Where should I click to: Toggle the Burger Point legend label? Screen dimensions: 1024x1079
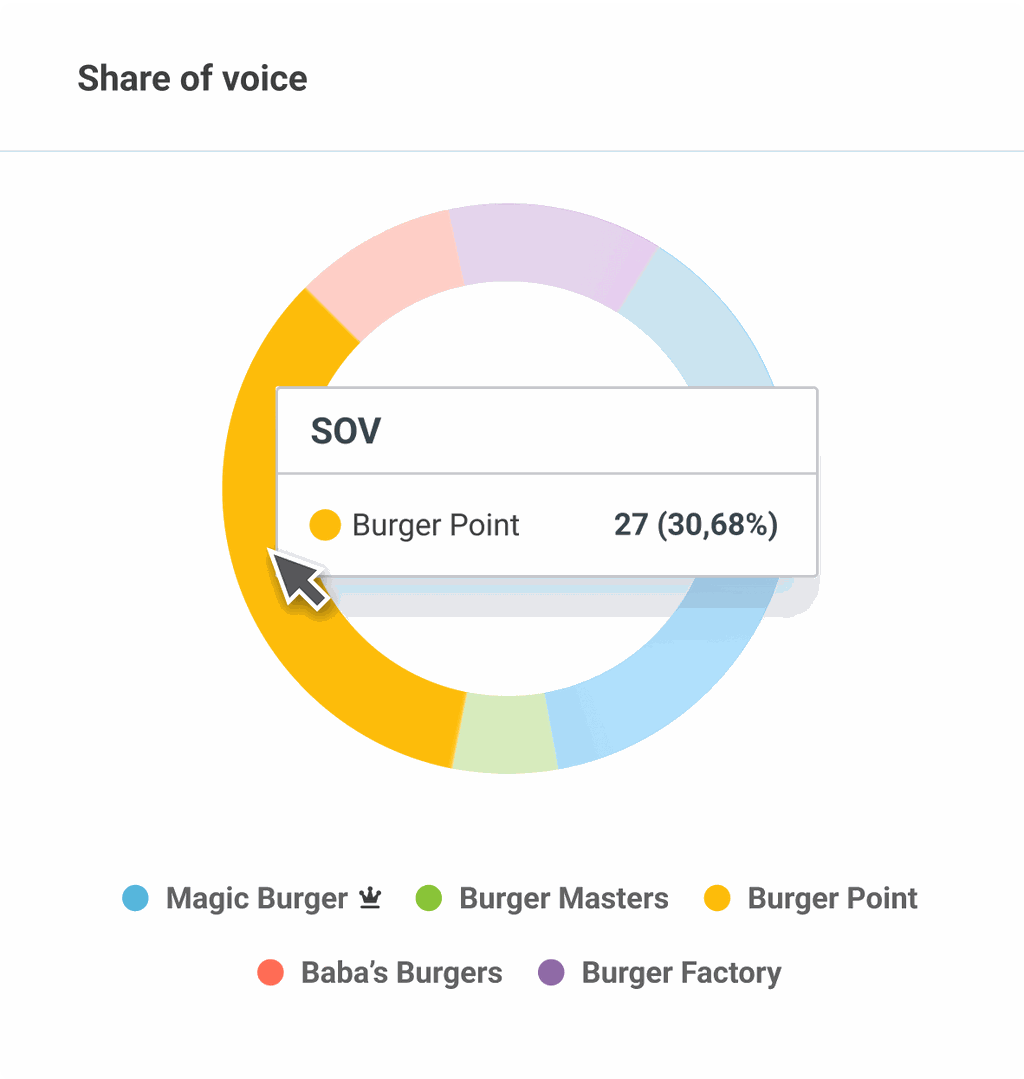(x=832, y=898)
